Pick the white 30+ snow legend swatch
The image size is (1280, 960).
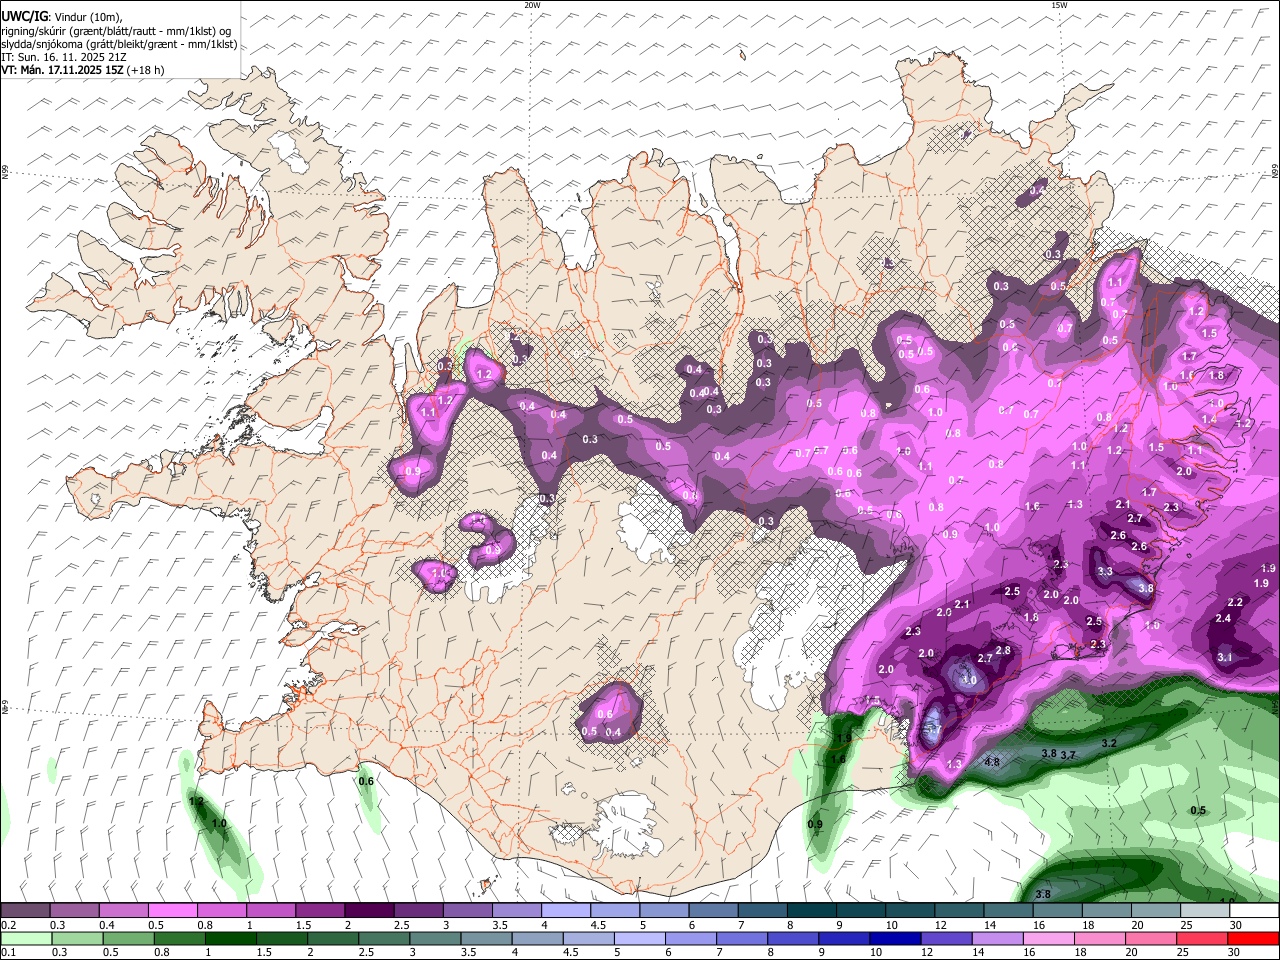pos(1252,911)
